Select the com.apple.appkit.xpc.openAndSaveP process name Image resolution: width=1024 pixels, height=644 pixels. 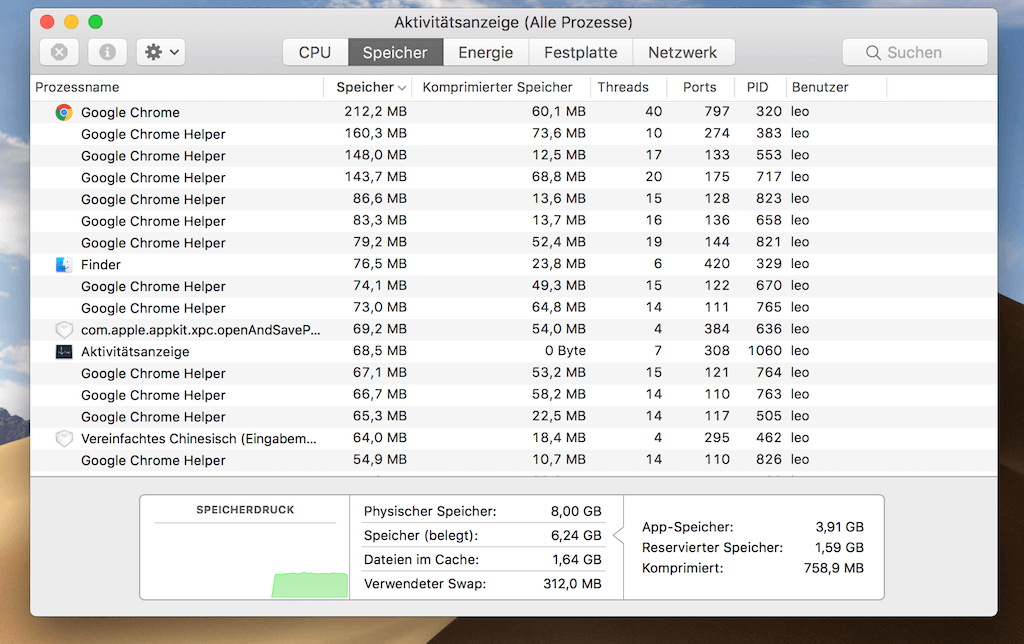coord(200,330)
